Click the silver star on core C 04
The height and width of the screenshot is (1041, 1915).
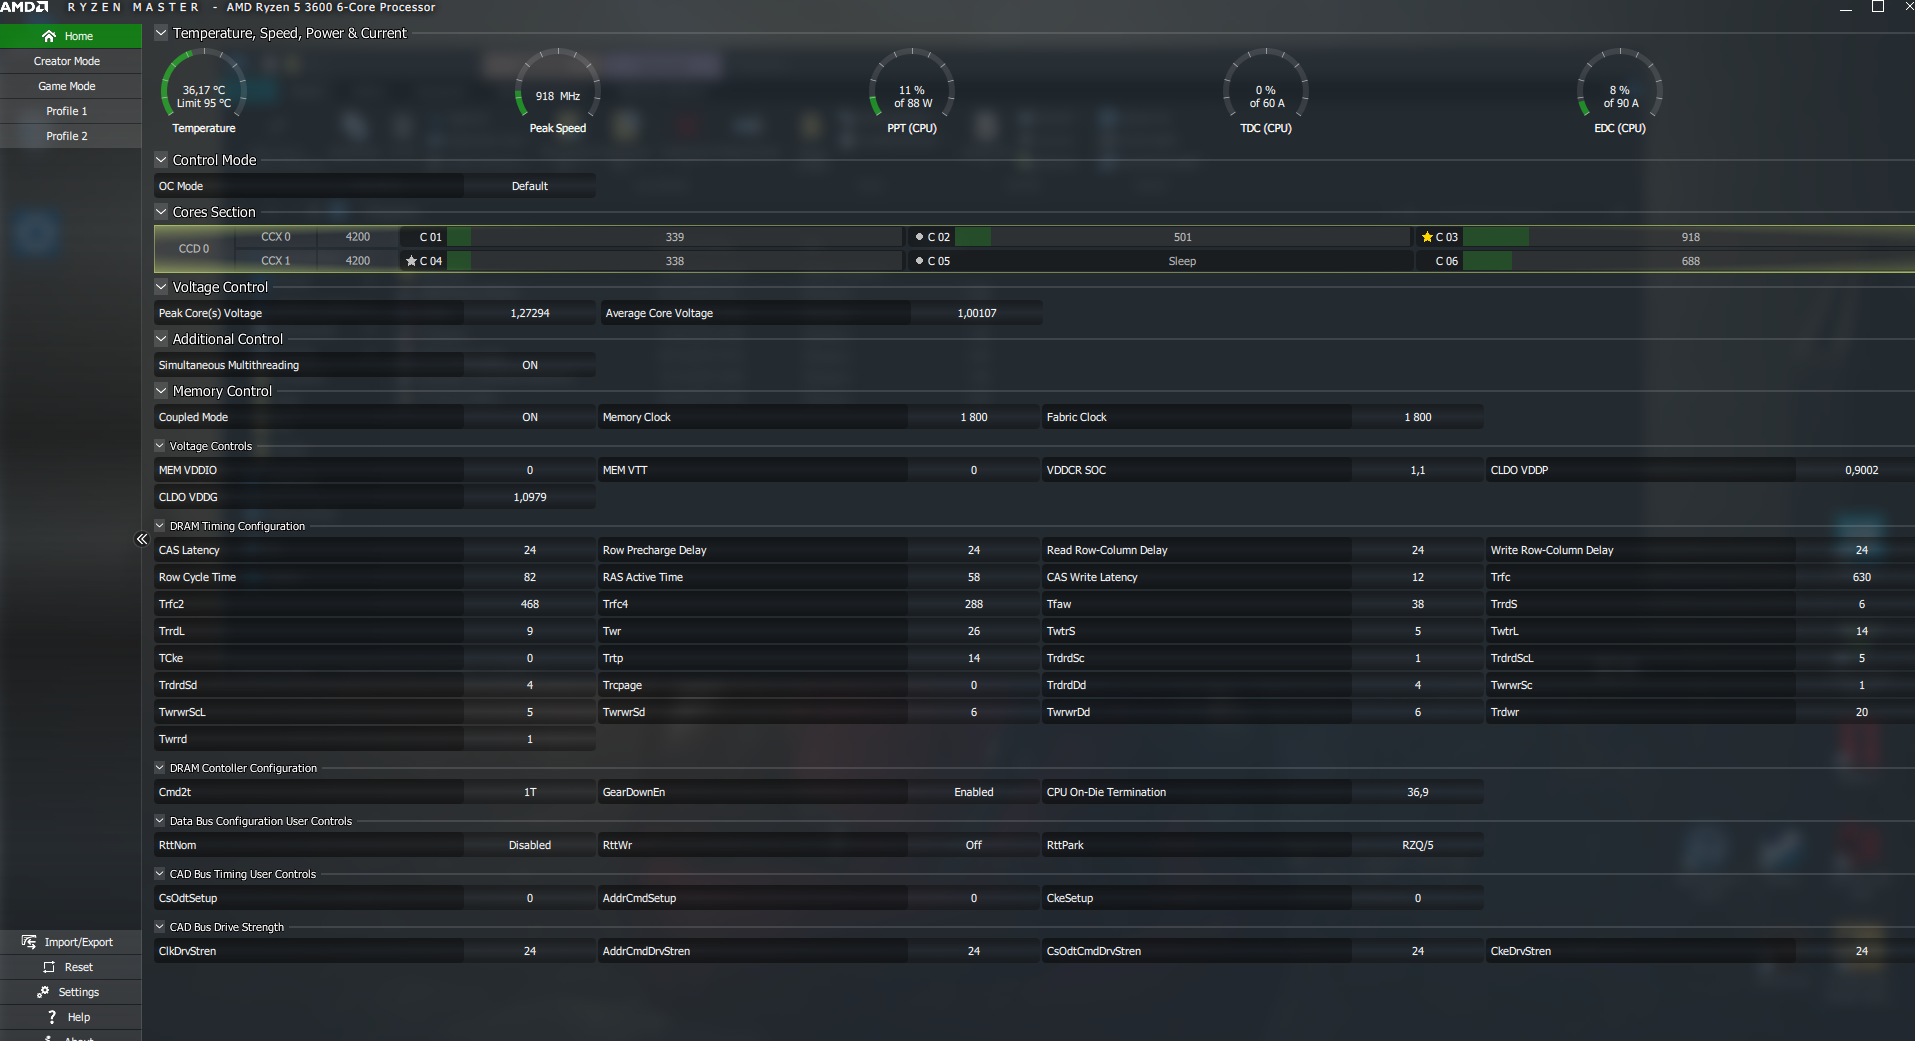(x=411, y=261)
